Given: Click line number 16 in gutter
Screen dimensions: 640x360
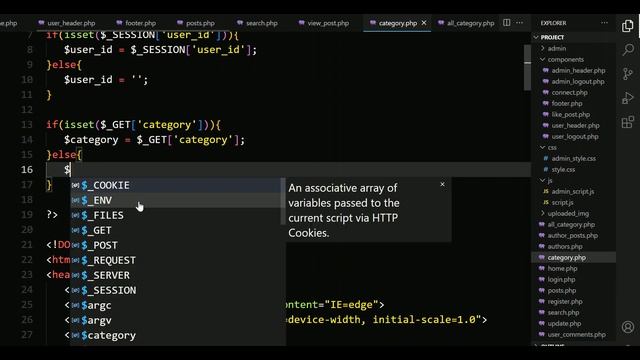Looking at the screenshot, I should (x=27, y=169).
